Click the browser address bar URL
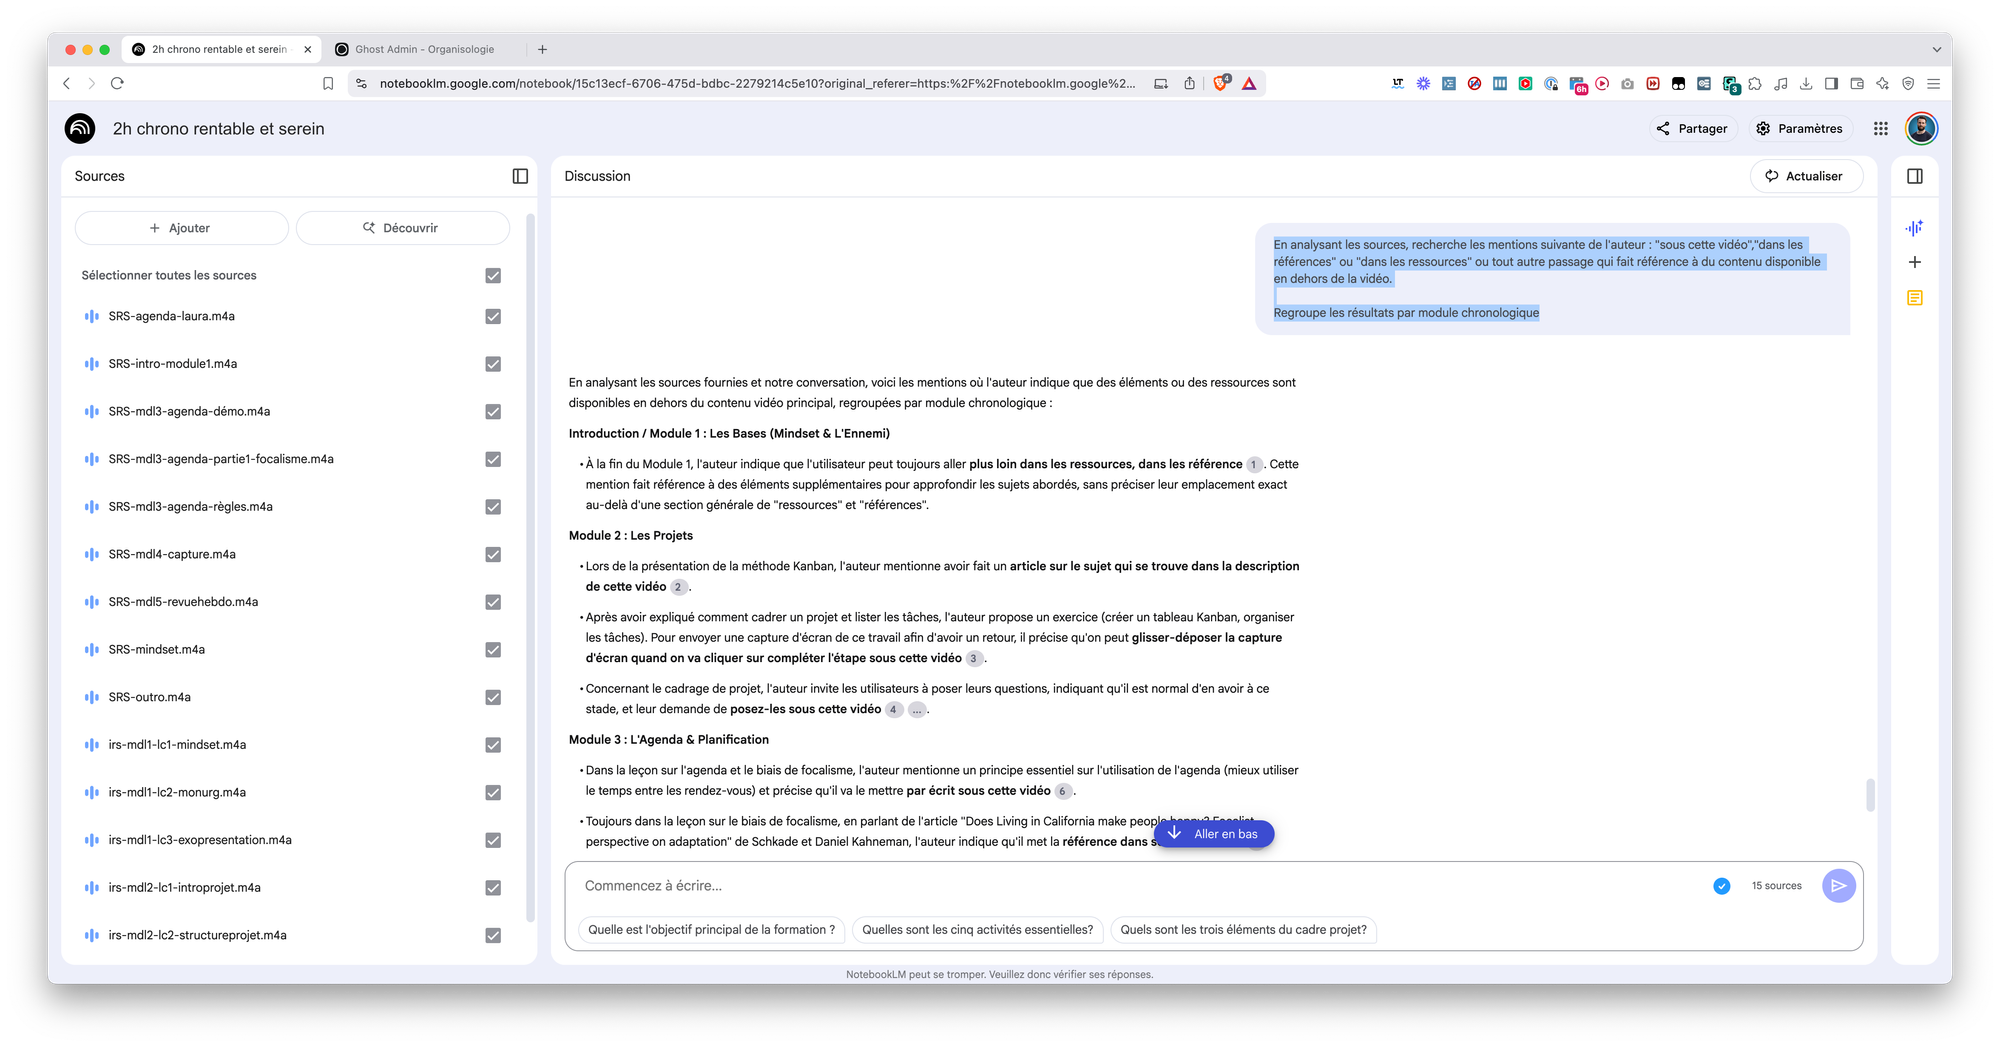Image resolution: width=2000 pixels, height=1047 pixels. coord(757,83)
